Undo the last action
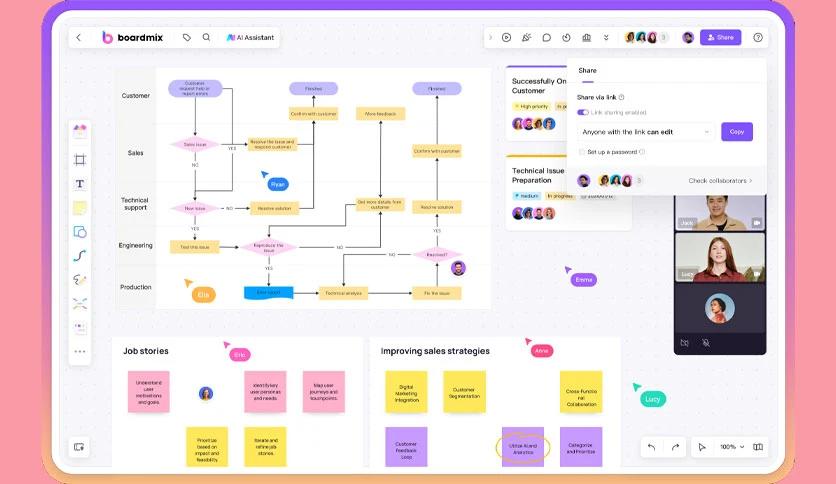The height and width of the screenshot is (484, 836). [x=652, y=447]
